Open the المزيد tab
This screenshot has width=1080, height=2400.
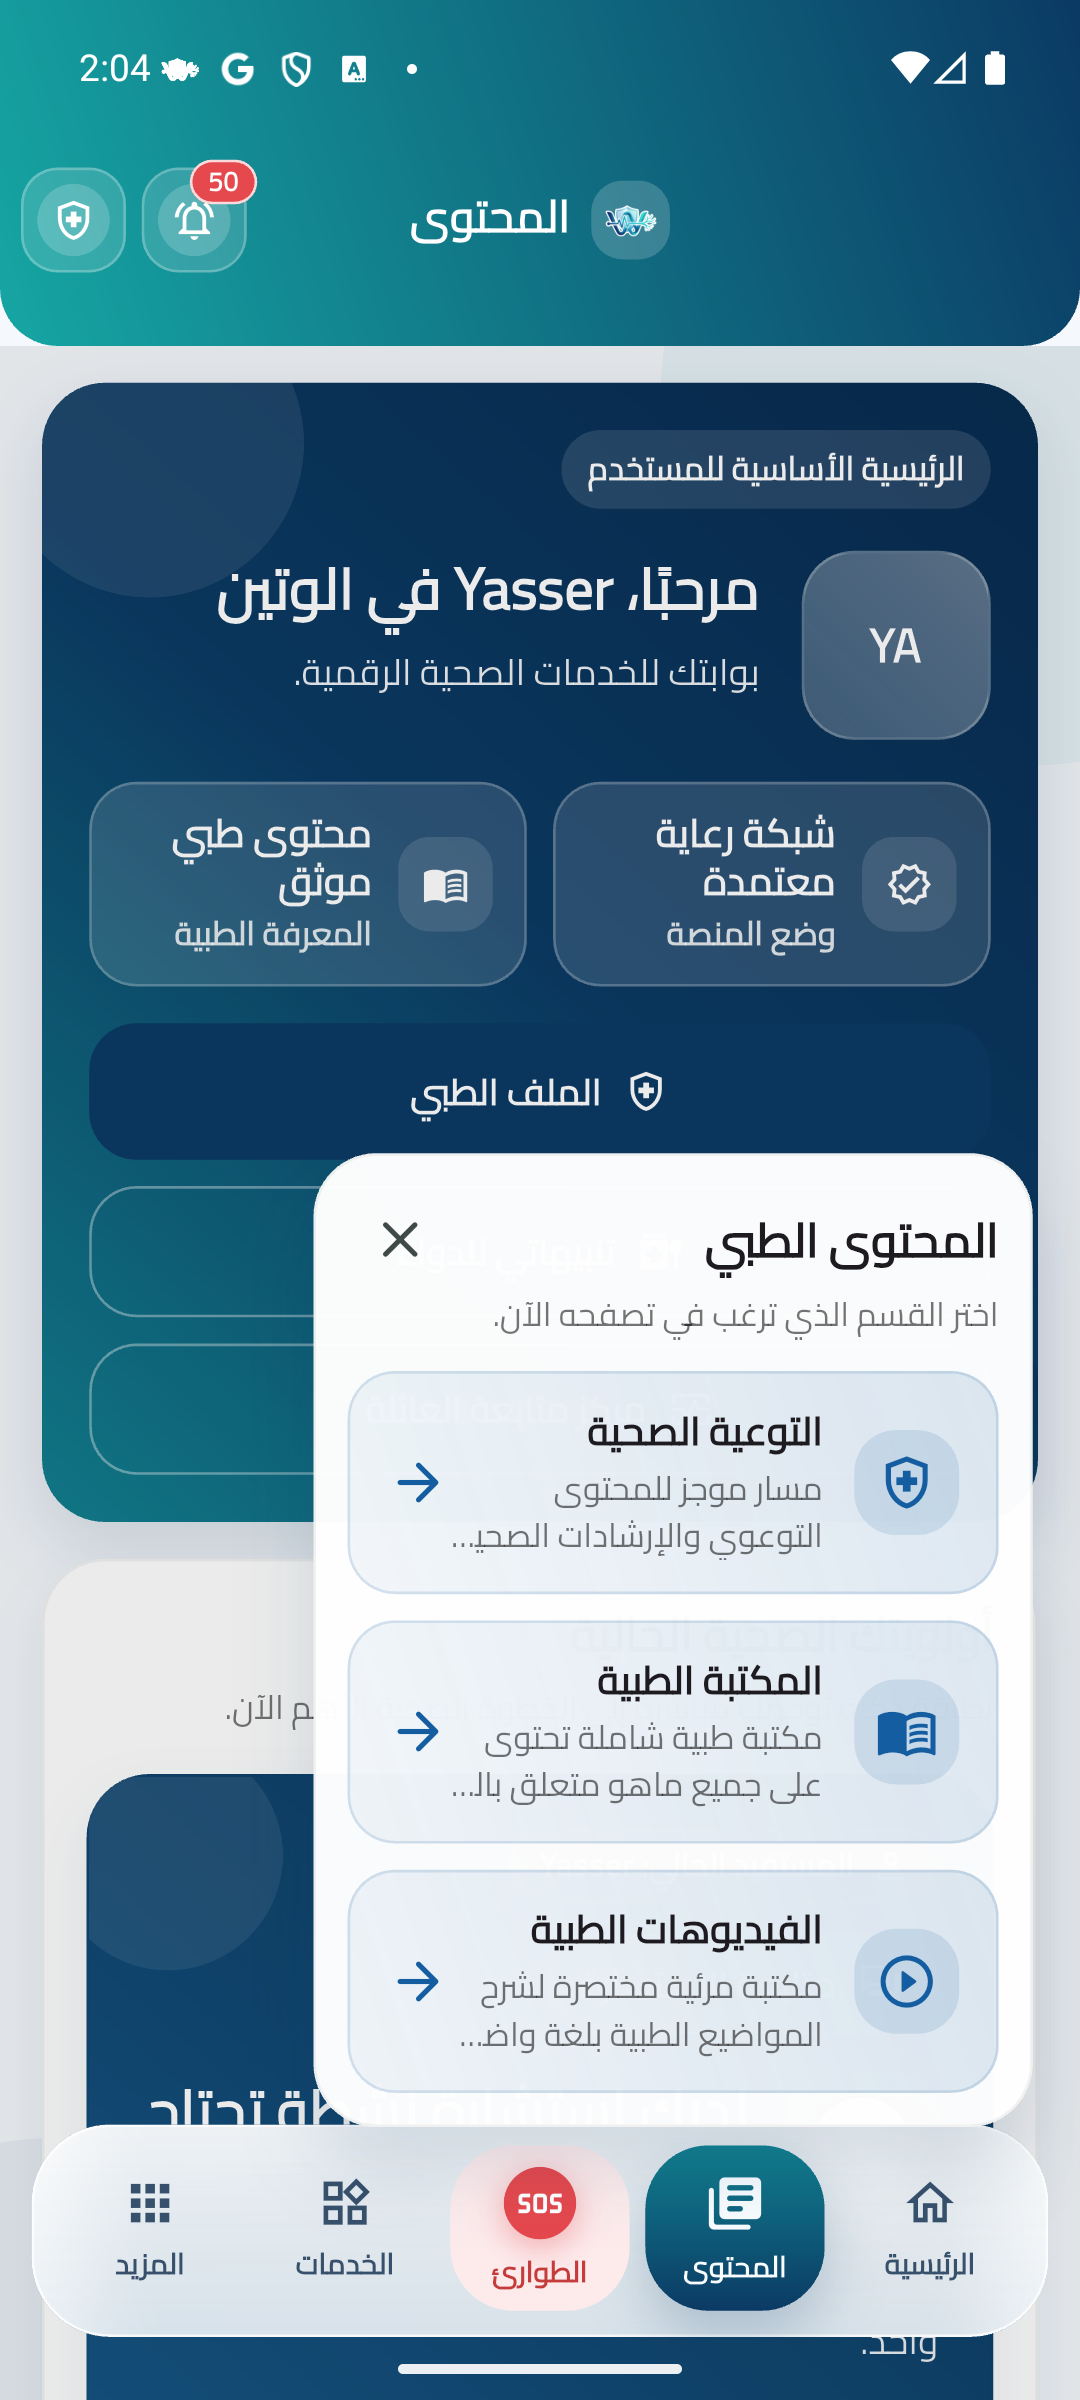[150, 2228]
